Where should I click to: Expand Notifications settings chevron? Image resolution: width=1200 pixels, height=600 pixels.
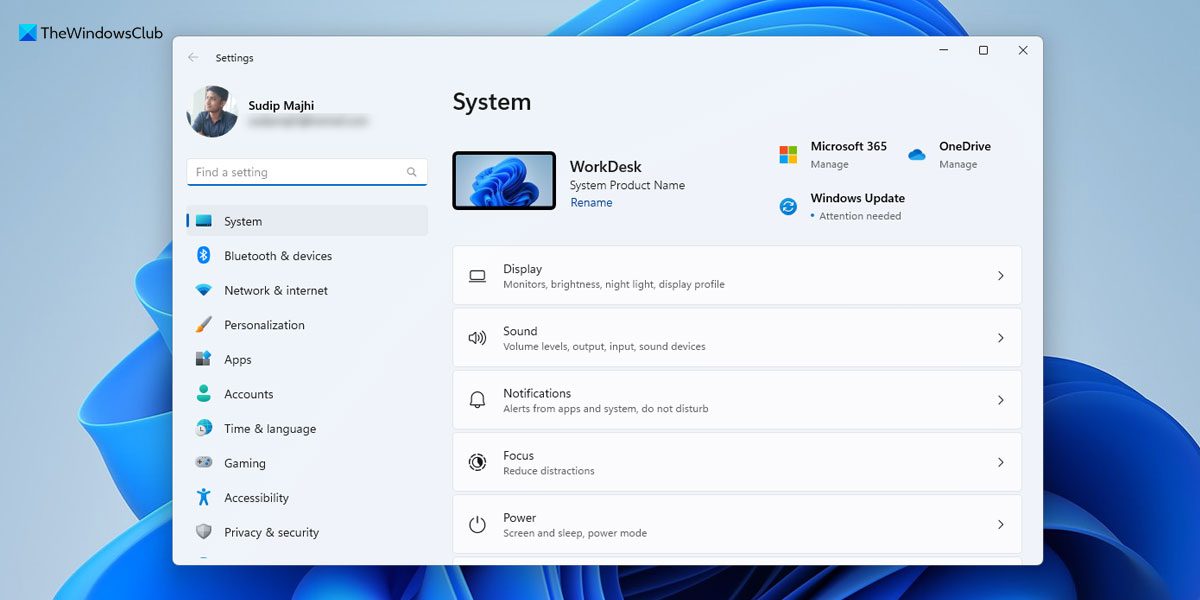click(x=1001, y=400)
